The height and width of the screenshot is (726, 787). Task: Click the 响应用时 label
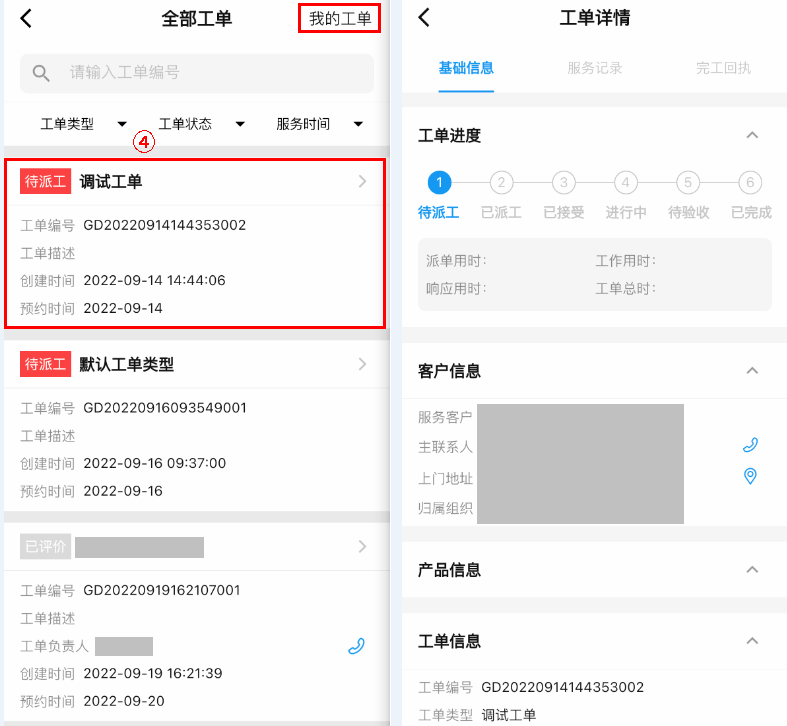456,289
